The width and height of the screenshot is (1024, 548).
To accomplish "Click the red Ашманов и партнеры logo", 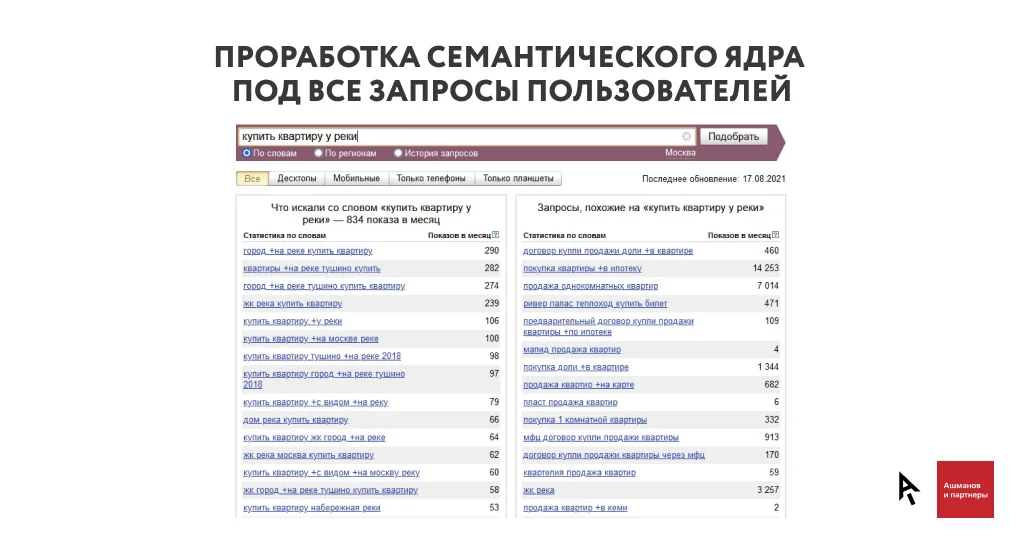I will [965, 489].
